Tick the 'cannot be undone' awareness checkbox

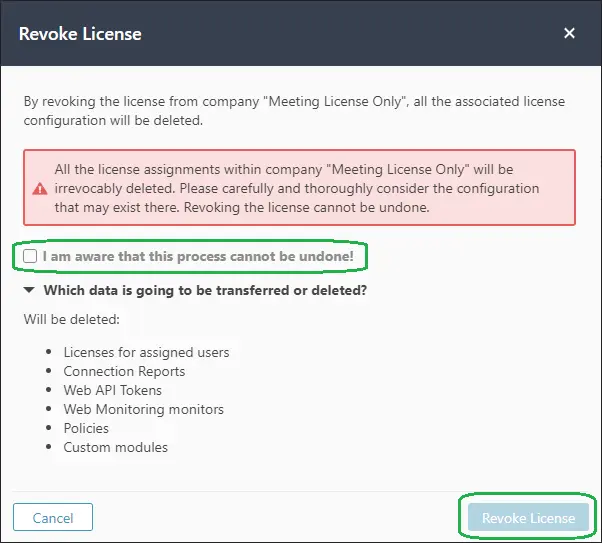30,256
